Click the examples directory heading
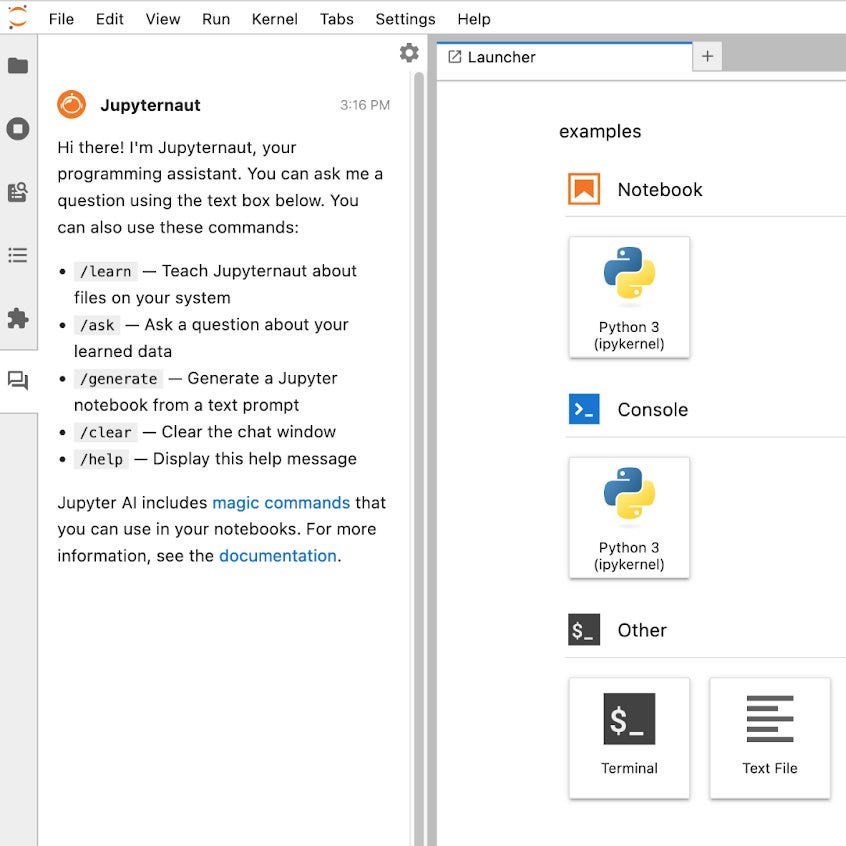Screen dimensions: 846x846 click(600, 131)
